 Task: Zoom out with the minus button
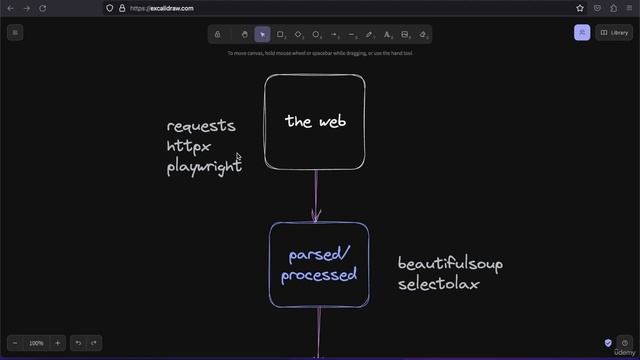coord(15,343)
